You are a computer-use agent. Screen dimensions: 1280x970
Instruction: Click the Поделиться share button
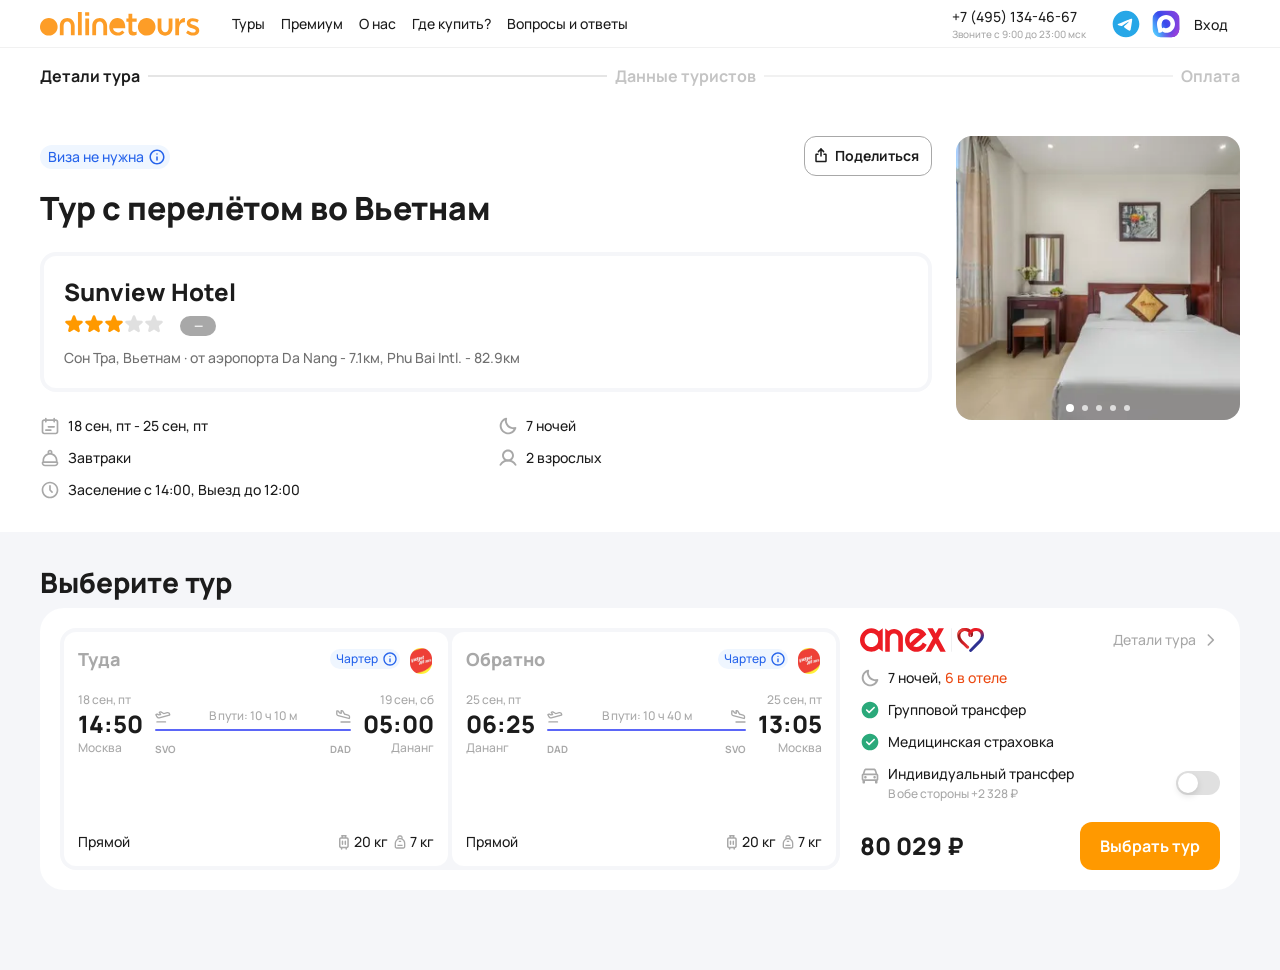click(x=868, y=156)
